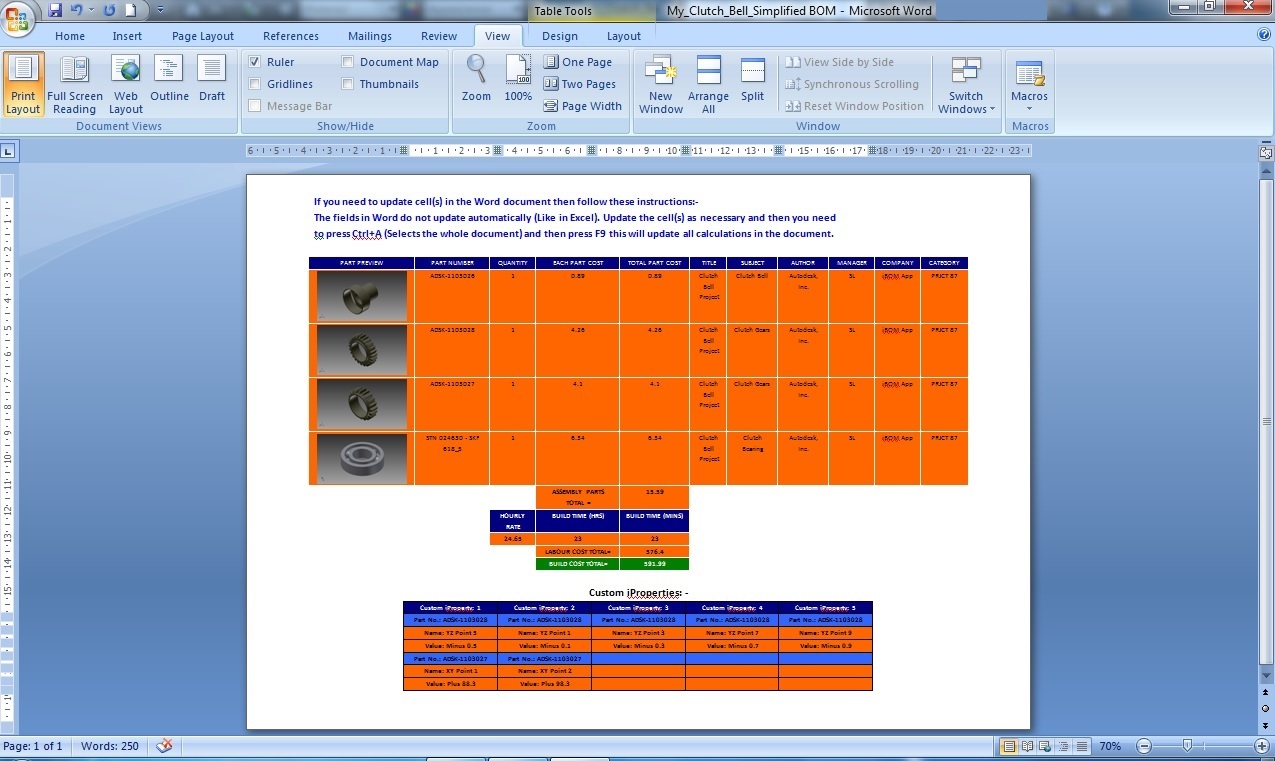1275x761 pixels.
Task: Click the Redo/Repeat icon
Action: point(109,10)
